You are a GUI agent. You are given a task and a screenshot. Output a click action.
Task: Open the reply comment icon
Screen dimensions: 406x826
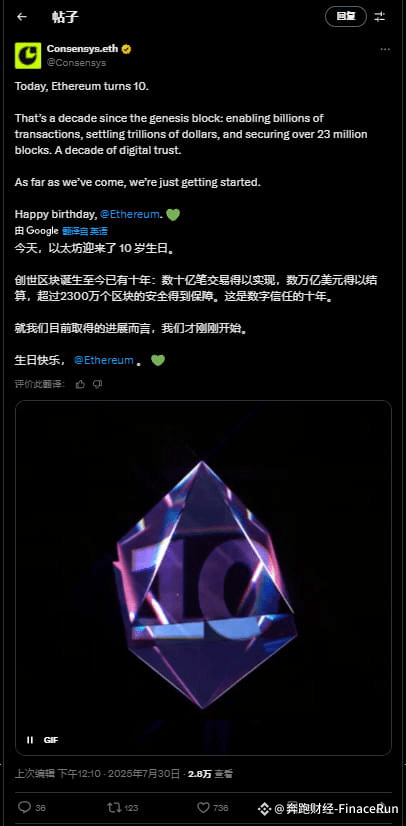pos(24,807)
